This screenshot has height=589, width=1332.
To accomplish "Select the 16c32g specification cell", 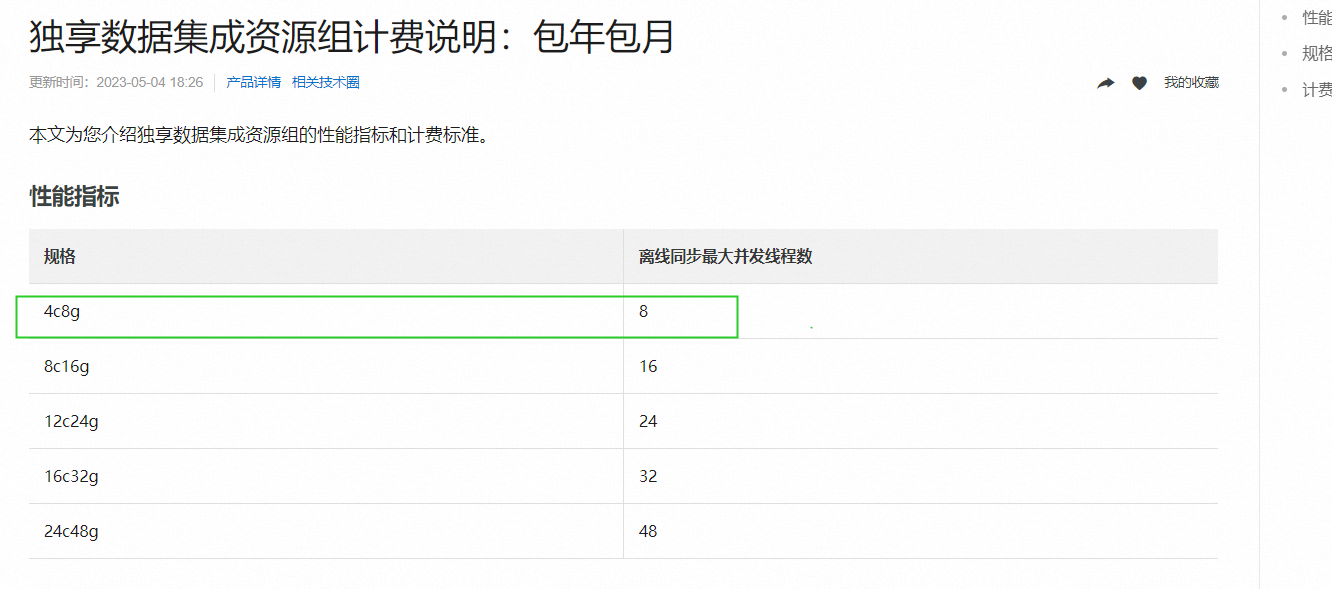I will point(71,476).
